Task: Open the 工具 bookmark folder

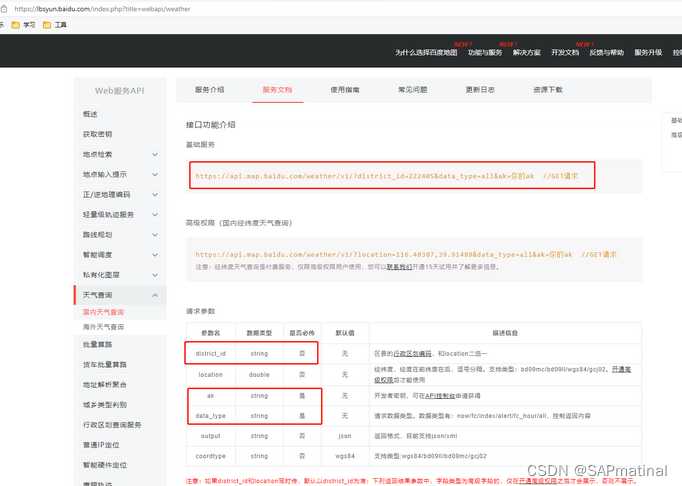Action: [55, 25]
